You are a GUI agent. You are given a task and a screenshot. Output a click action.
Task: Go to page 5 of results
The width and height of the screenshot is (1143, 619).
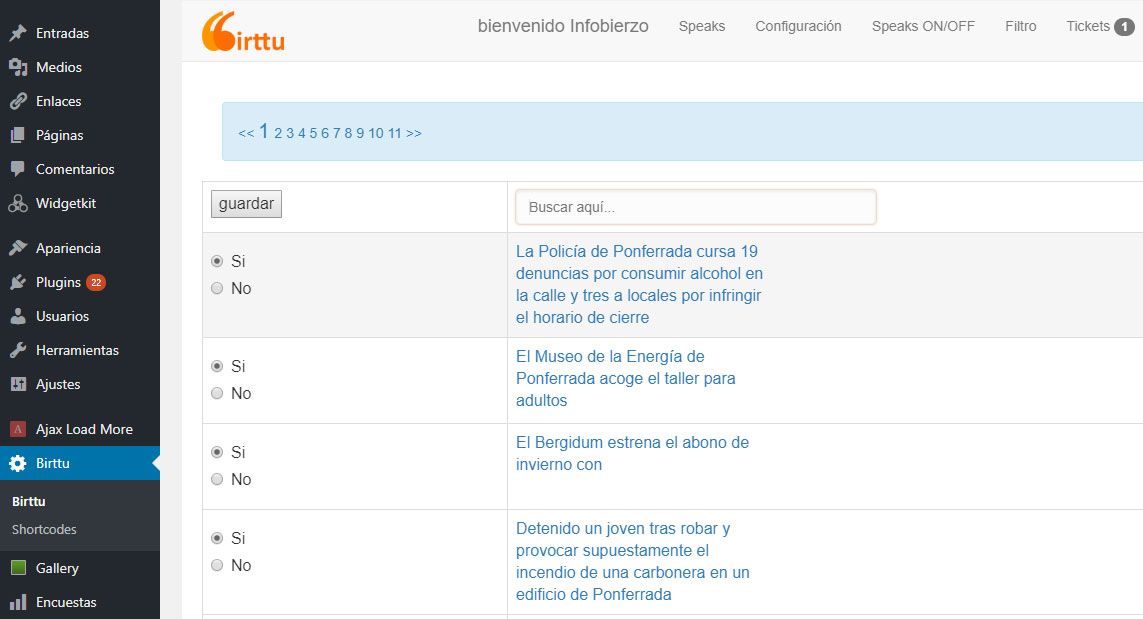(x=313, y=133)
